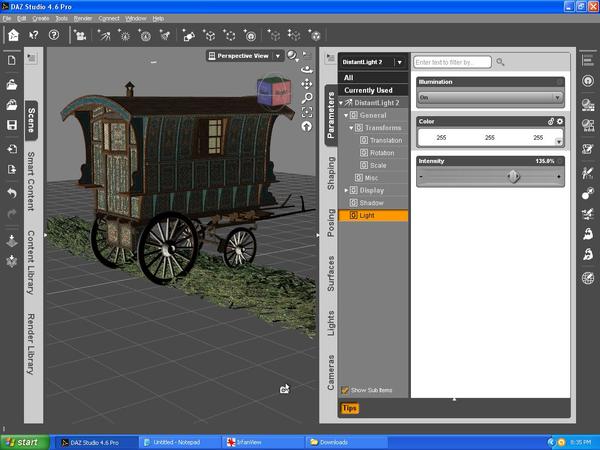Image resolution: width=600 pixels, height=450 pixels.
Task: Click the align lines icon atop right toolbar
Action: point(588,60)
